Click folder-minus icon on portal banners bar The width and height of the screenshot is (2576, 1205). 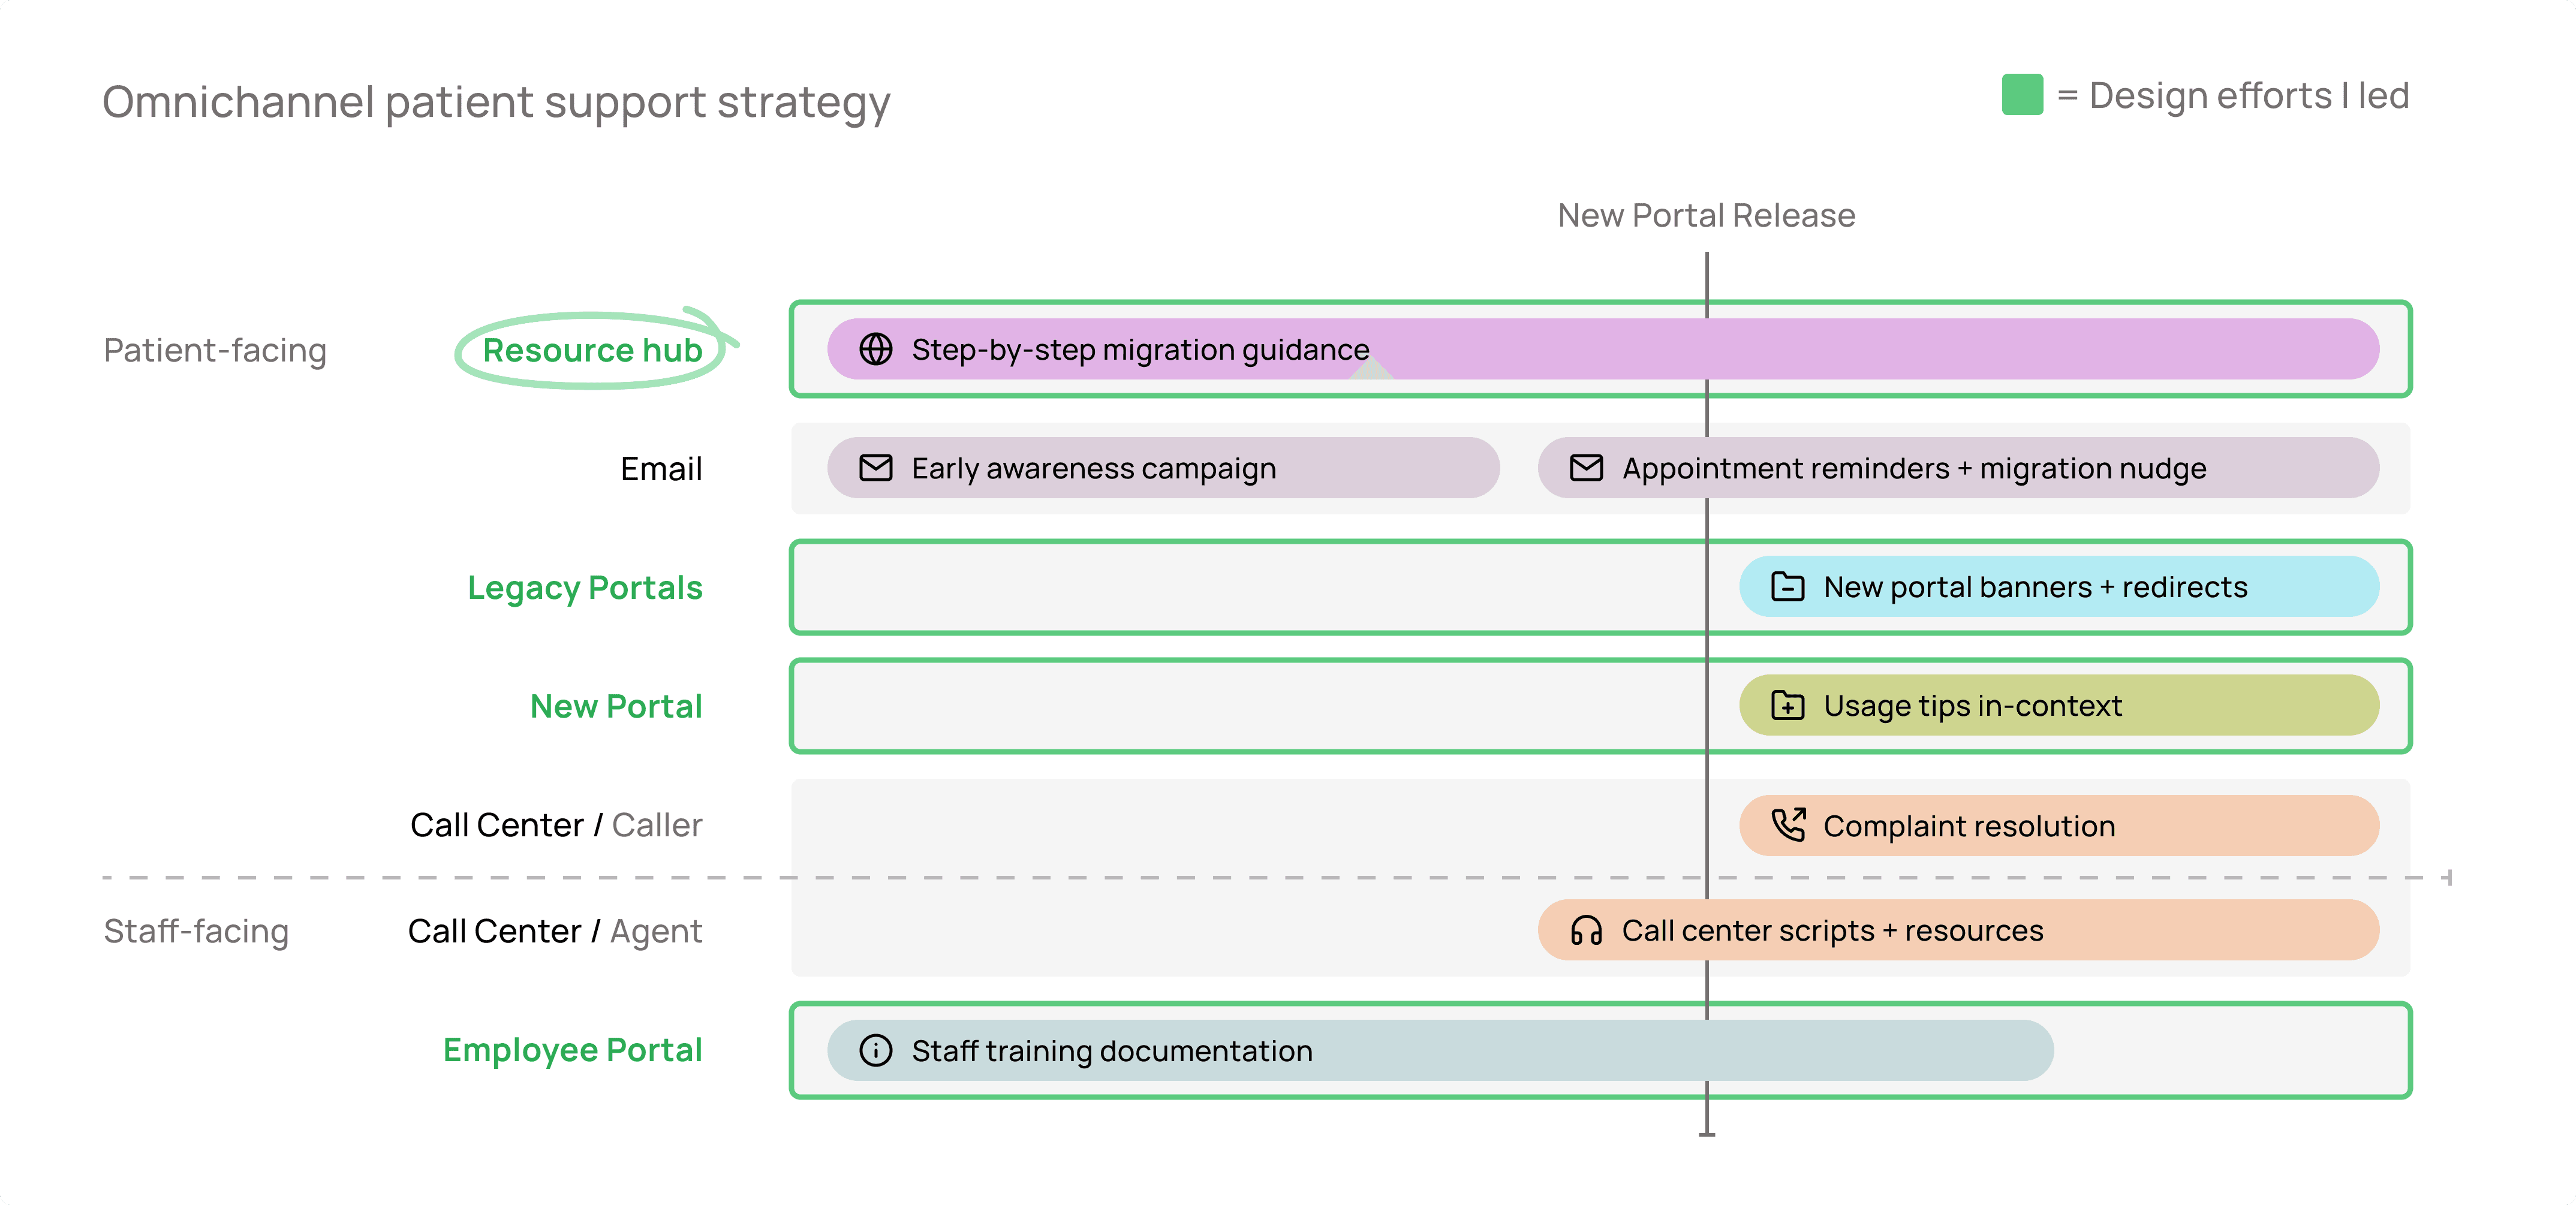[1787, 587]
